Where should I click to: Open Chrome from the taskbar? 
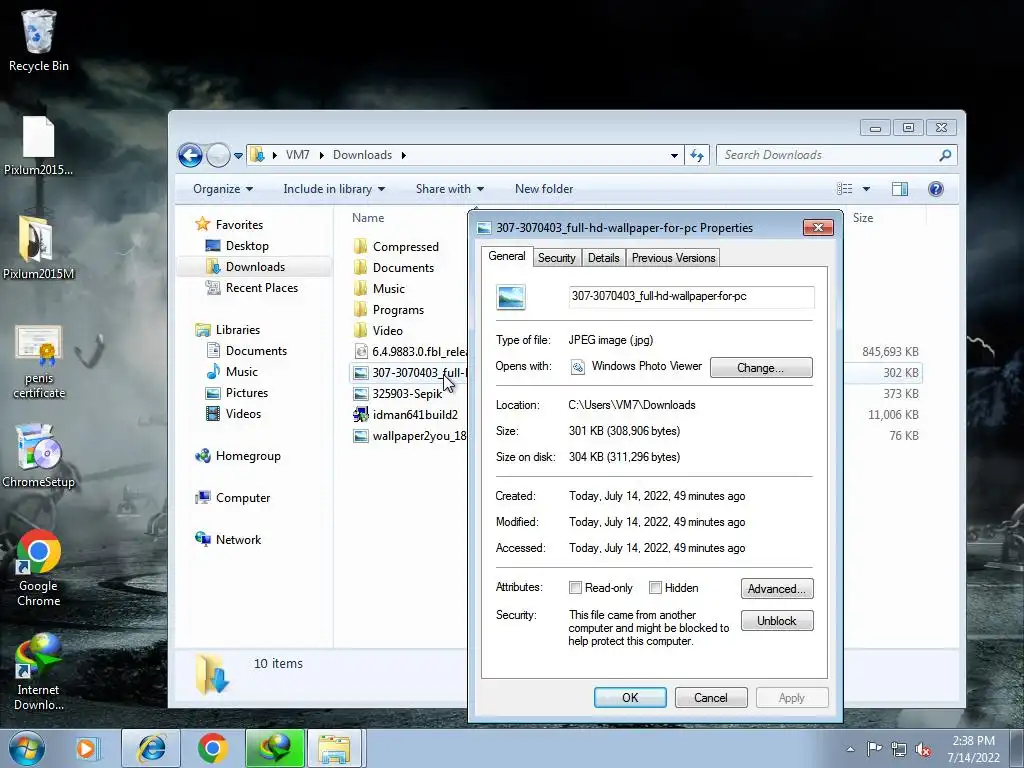point(212,748)
